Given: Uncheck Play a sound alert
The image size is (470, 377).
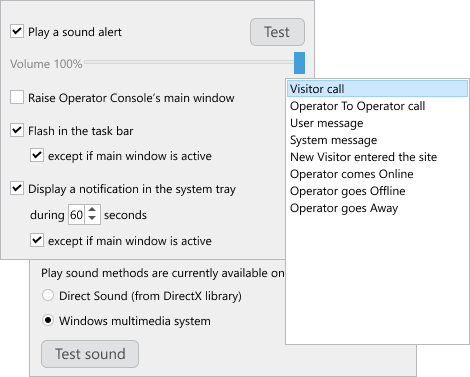Looking at the screenshot, I should (x=17, y=31).
